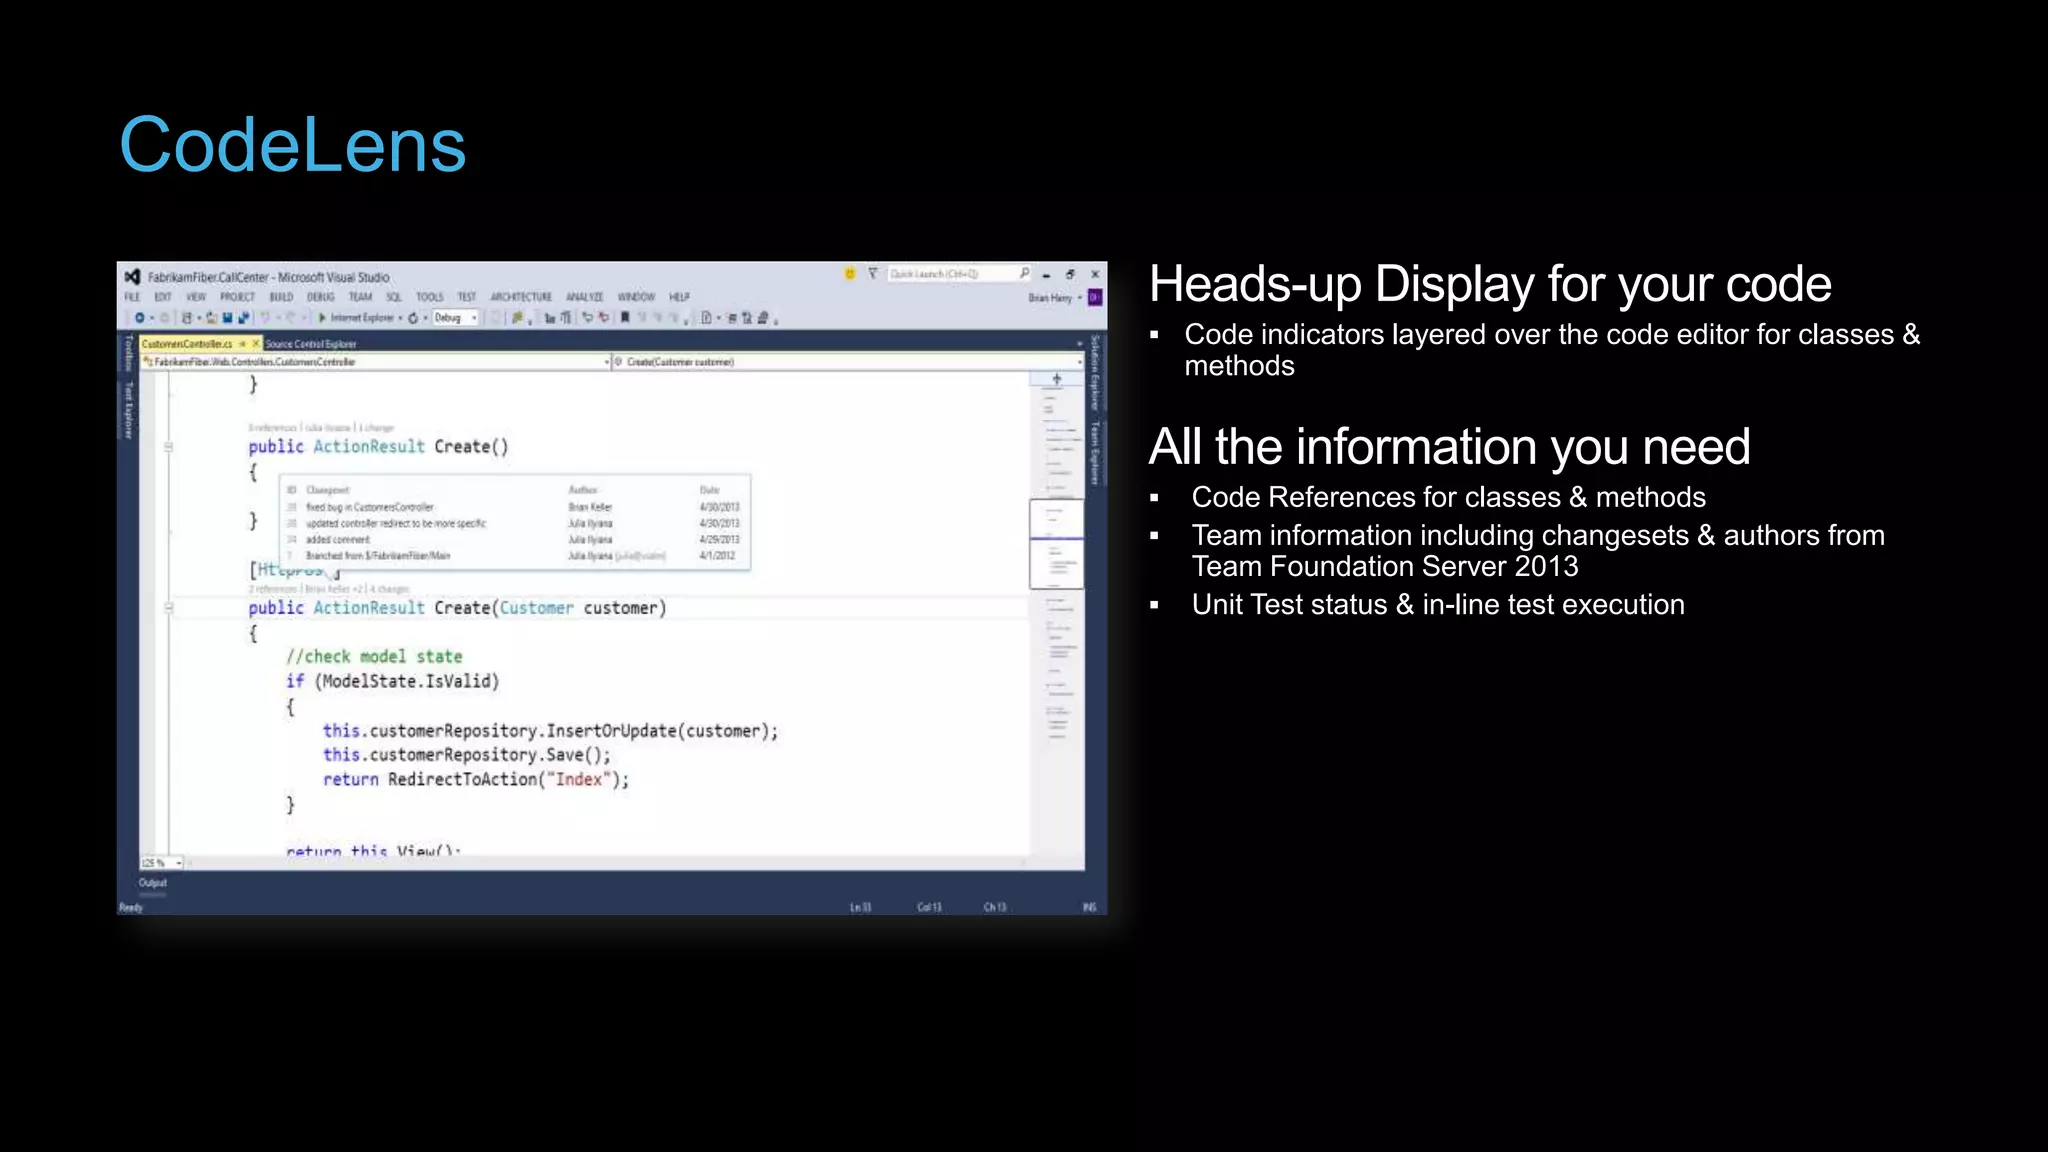This screenshot has width=2048, height=1152.
Task: Click author Brian Keller in changeset popup
Action: point(590,507)
